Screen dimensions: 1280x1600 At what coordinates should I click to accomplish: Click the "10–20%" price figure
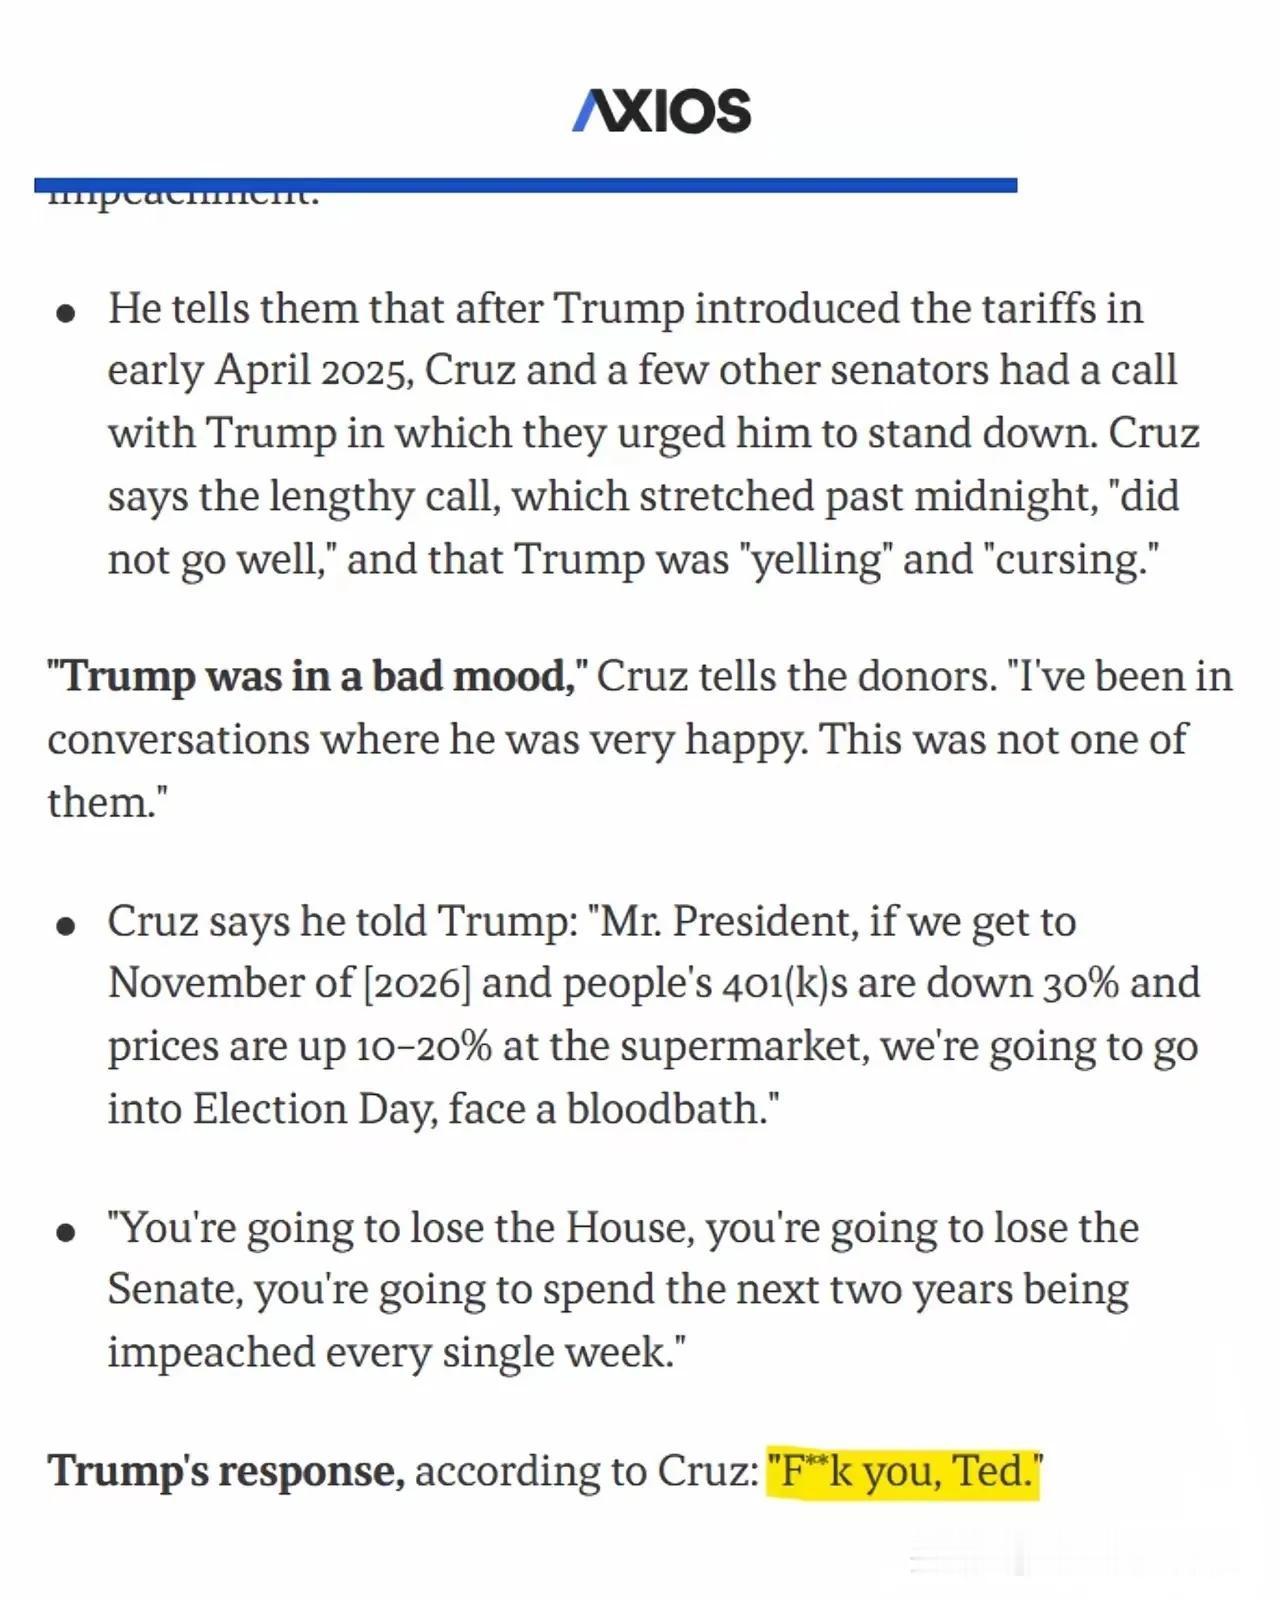[423, 1047]
